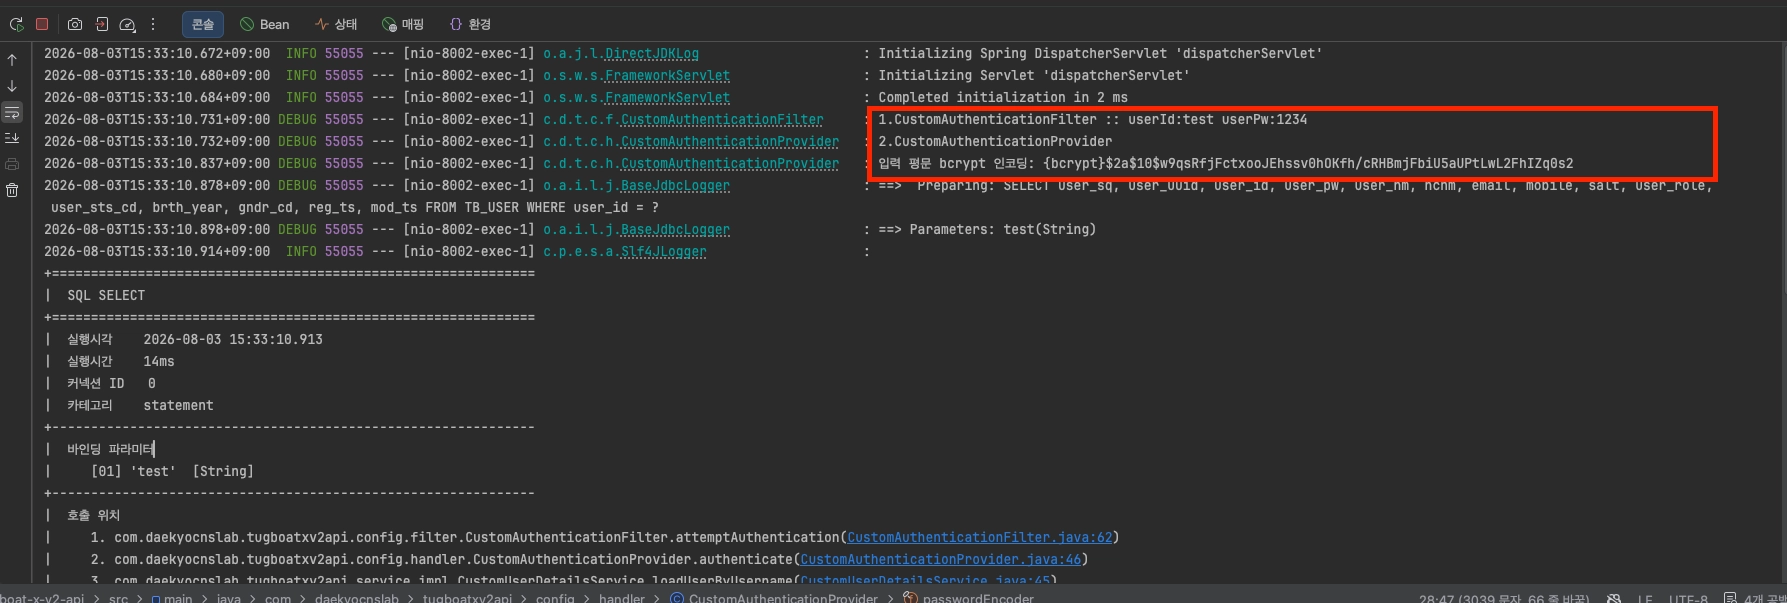Click the UTF-8 encoding in status bar
Viewport: 1787px width, 603px height.
(1688, 598)
